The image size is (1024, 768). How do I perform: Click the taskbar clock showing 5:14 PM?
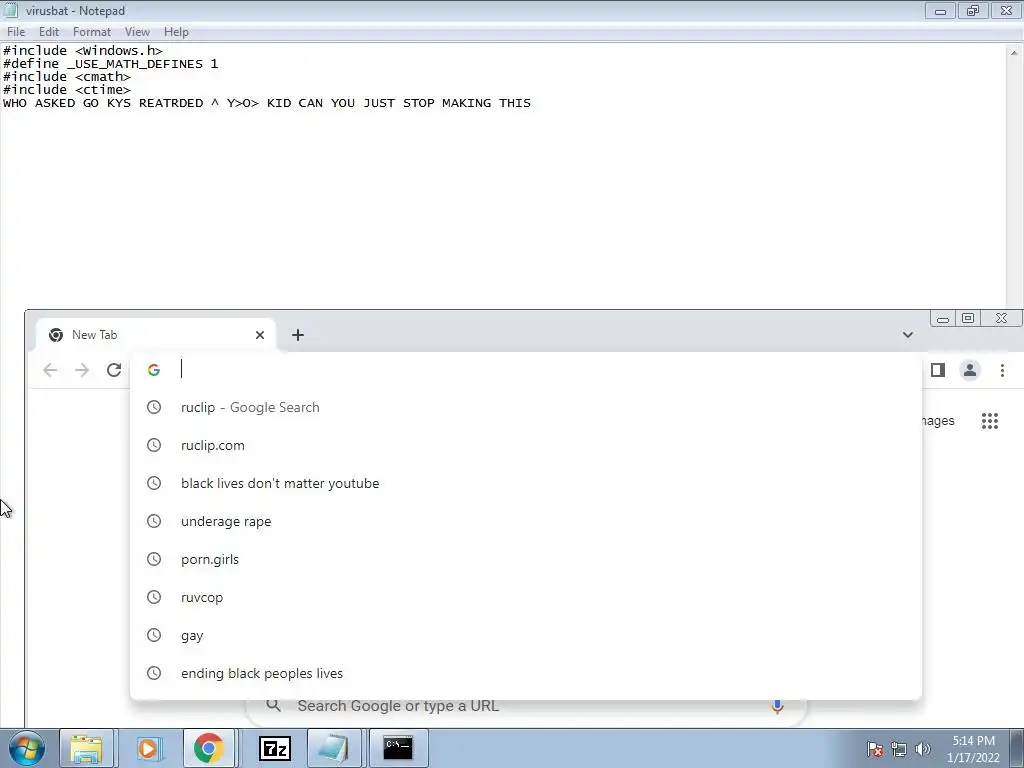click(973, 749)
